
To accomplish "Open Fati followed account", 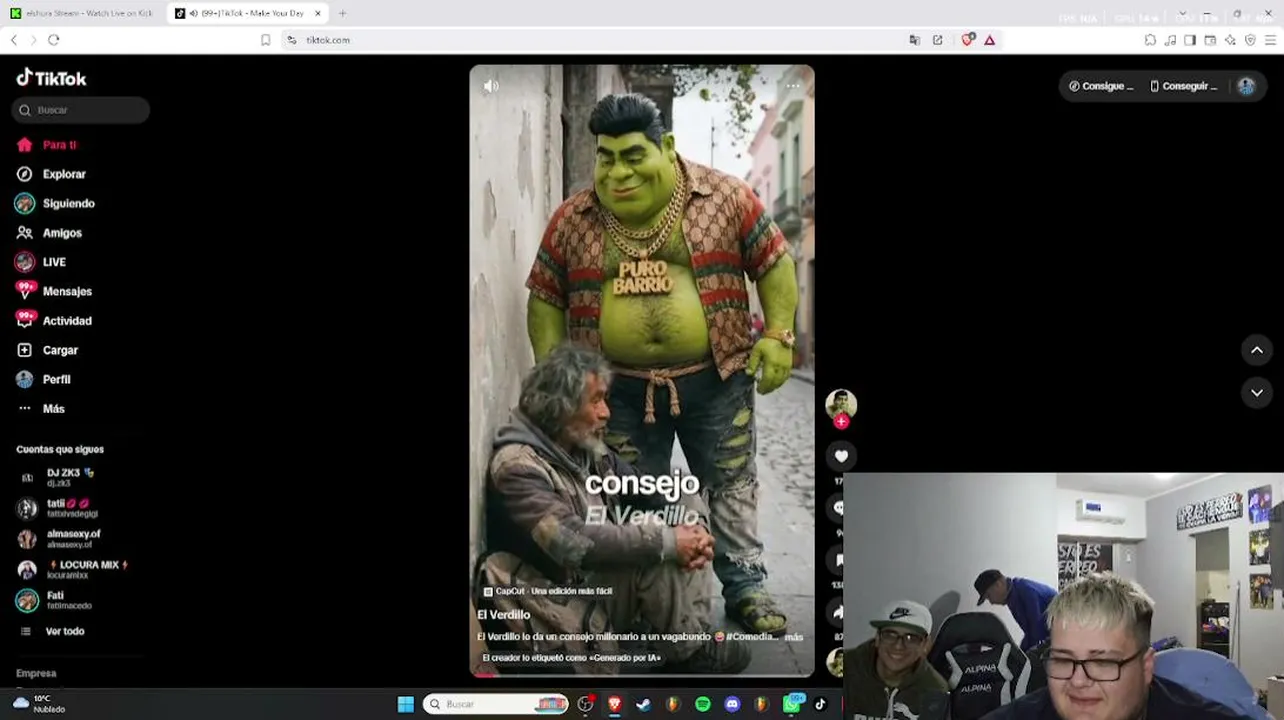I will [x=55, y=600].
